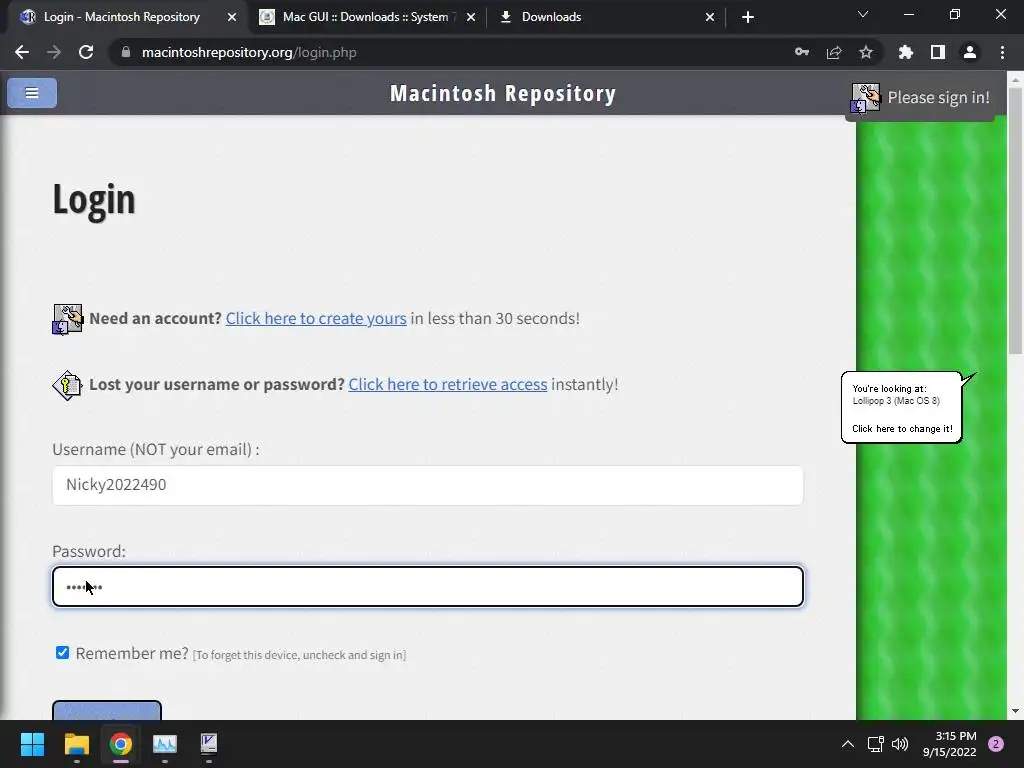Reload the current page
Image resolution: width=1024 pixels, height=768 pixels.
point(86,52)
